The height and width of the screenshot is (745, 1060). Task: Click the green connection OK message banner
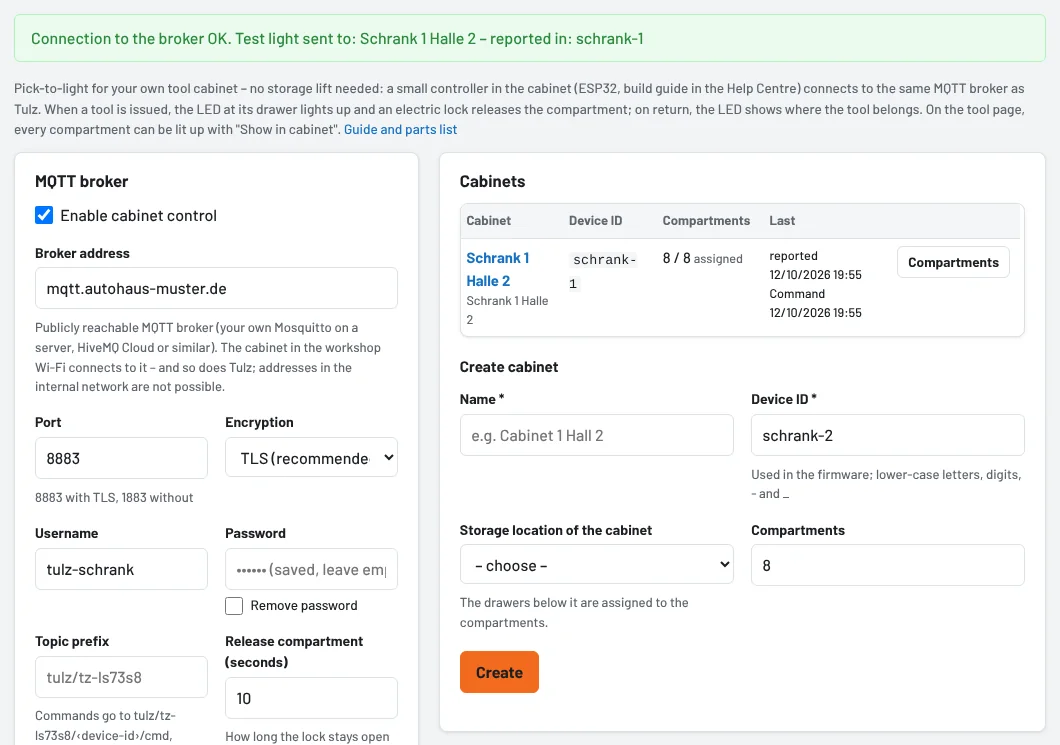click(x=530, y=39)
